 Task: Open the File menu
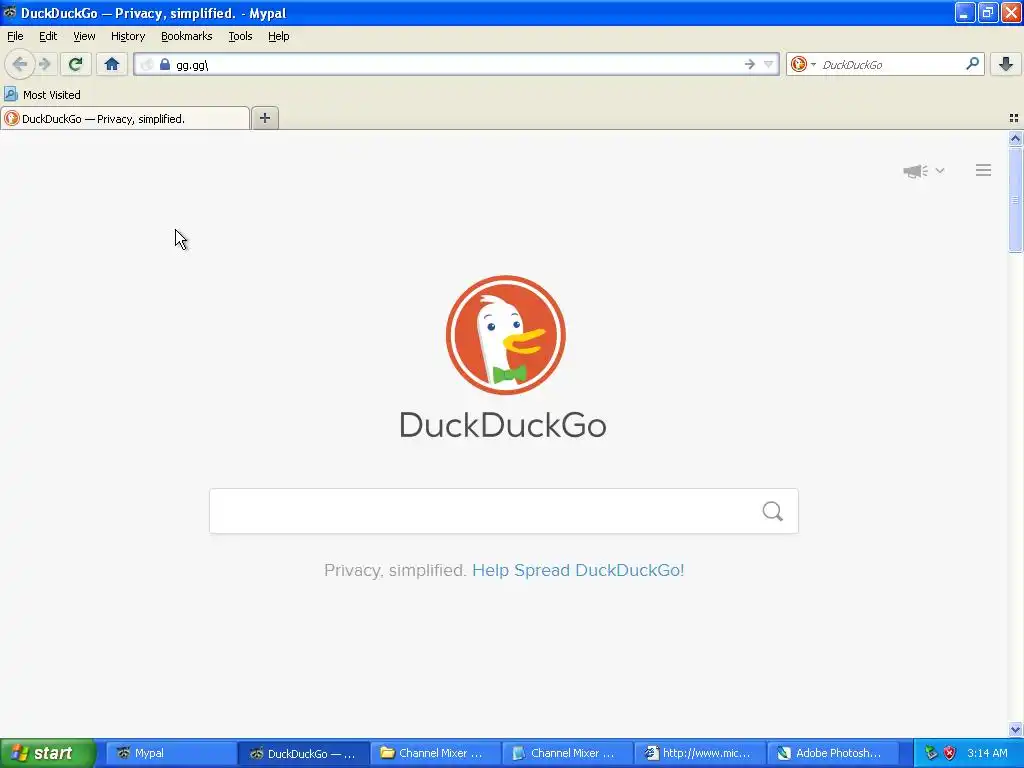[x=15, y=36]
